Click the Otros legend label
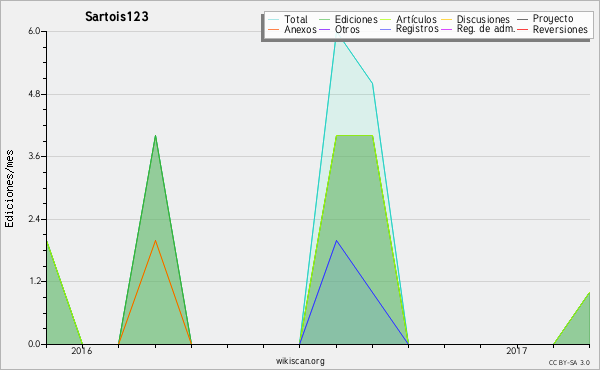 point(347,29)
